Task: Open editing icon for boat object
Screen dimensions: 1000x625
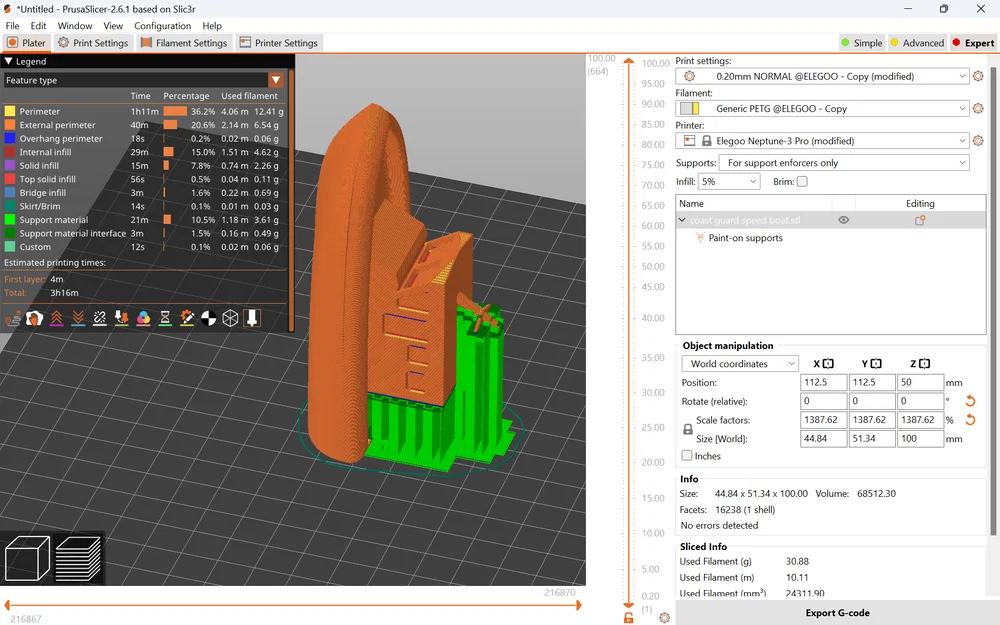Action: pyautogui.click(x=920, y=220)
